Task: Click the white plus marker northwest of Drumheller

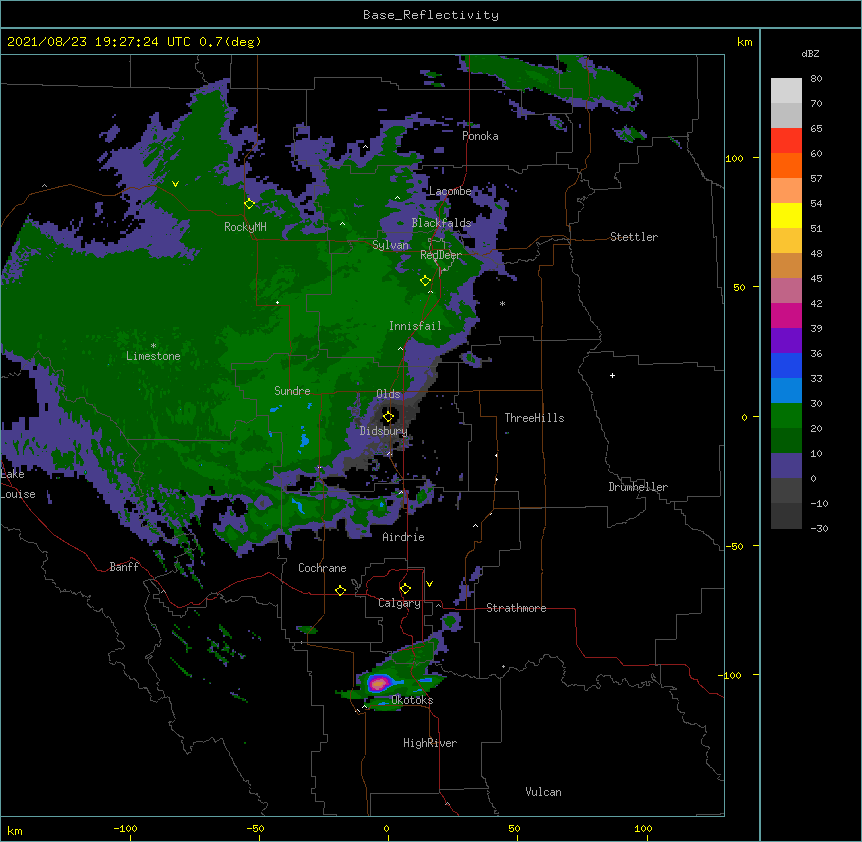Action: (x=612, y=375)
